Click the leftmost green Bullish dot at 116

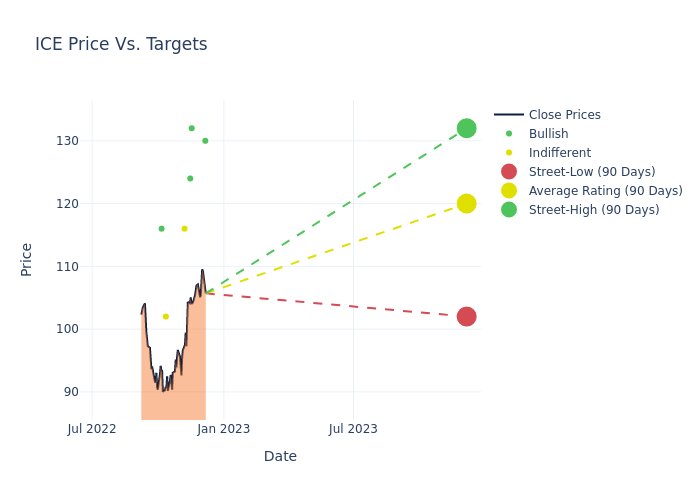pyautogui.click(x=161, y=229)
